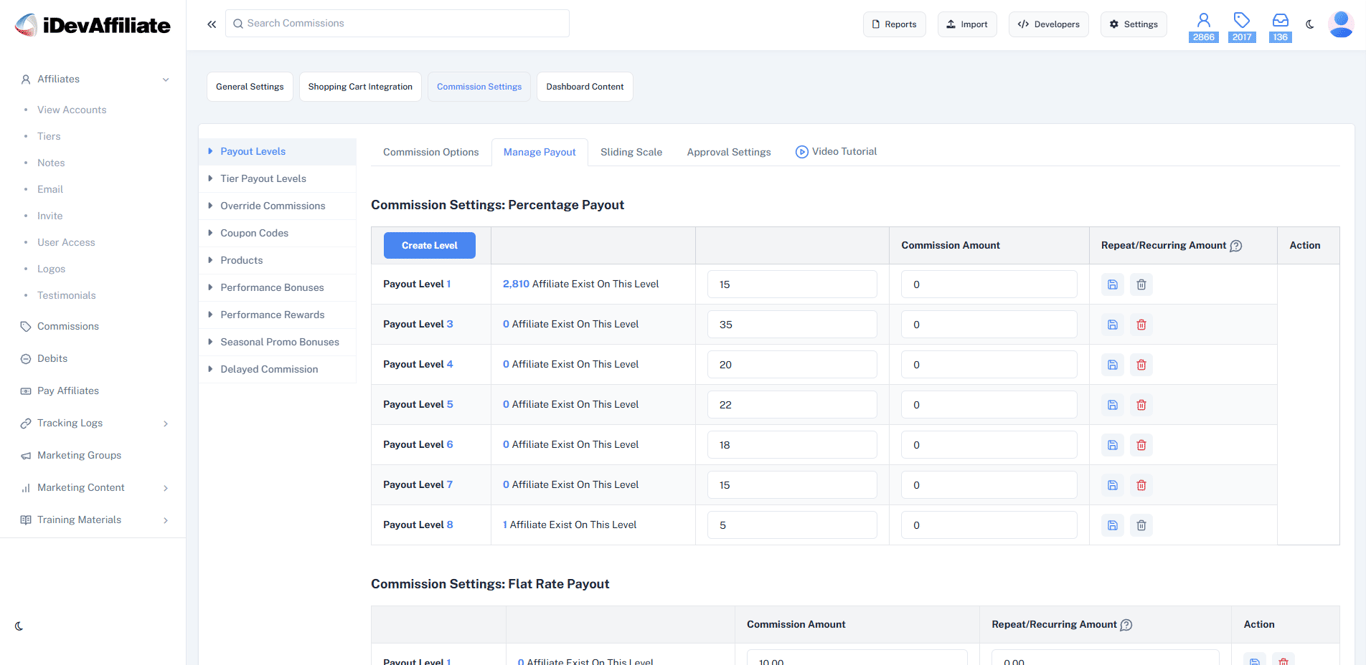Viewport: 1366px width, 665px height.
Task: Open the user profile avatar
Action: [x=1341, y=23]
